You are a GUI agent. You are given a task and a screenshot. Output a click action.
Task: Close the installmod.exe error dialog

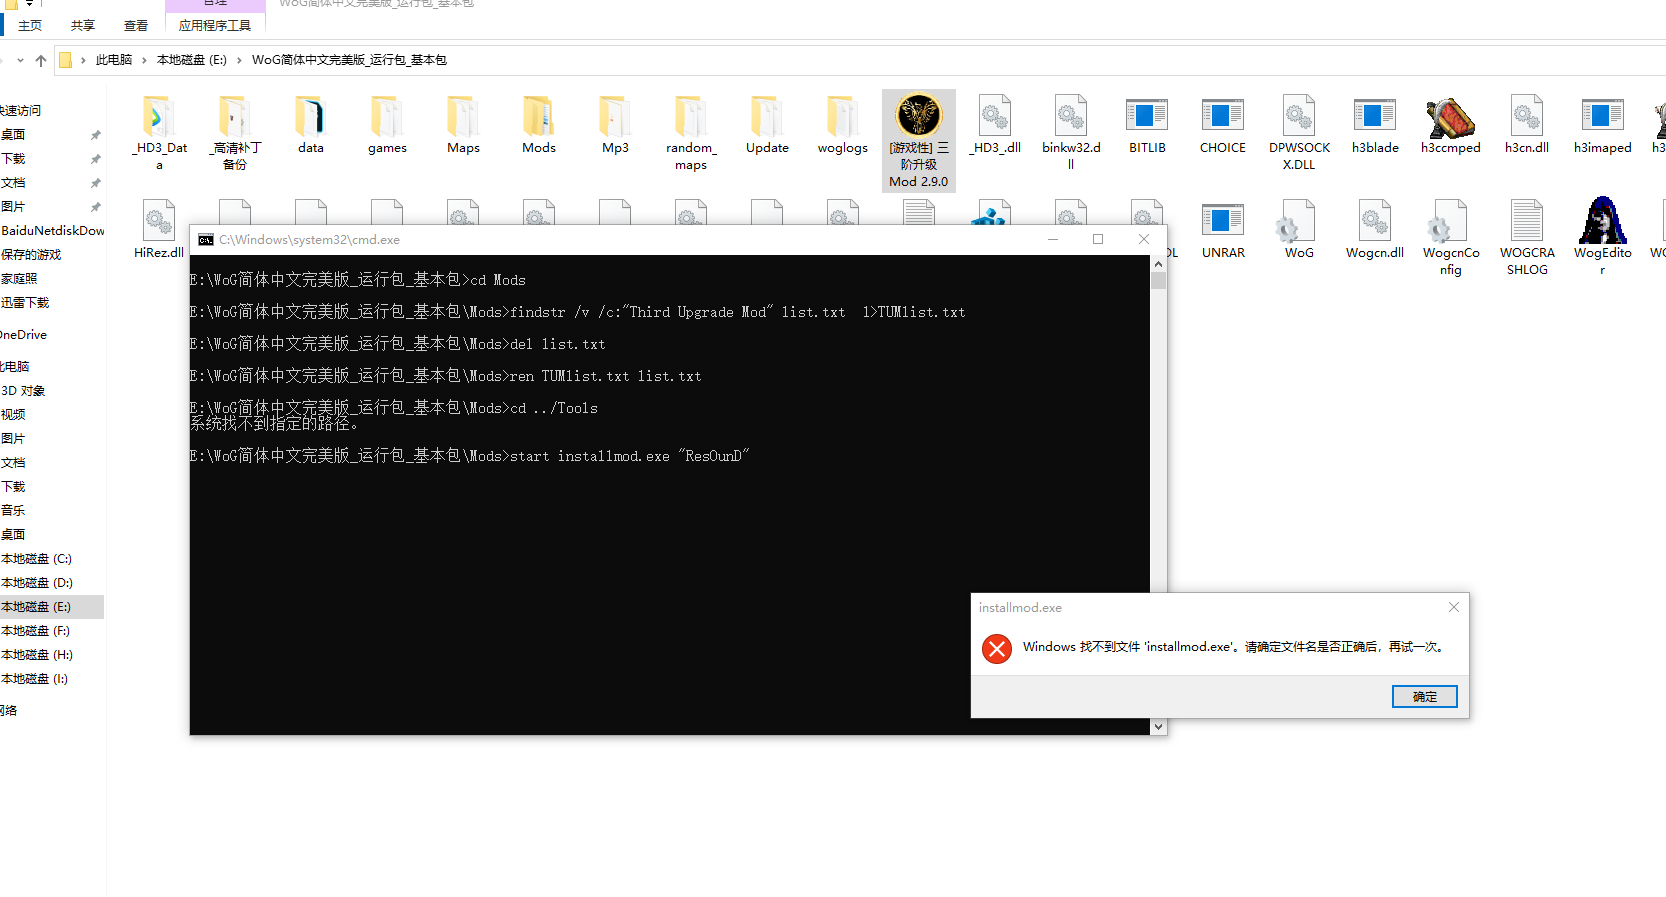point(1454,607)
